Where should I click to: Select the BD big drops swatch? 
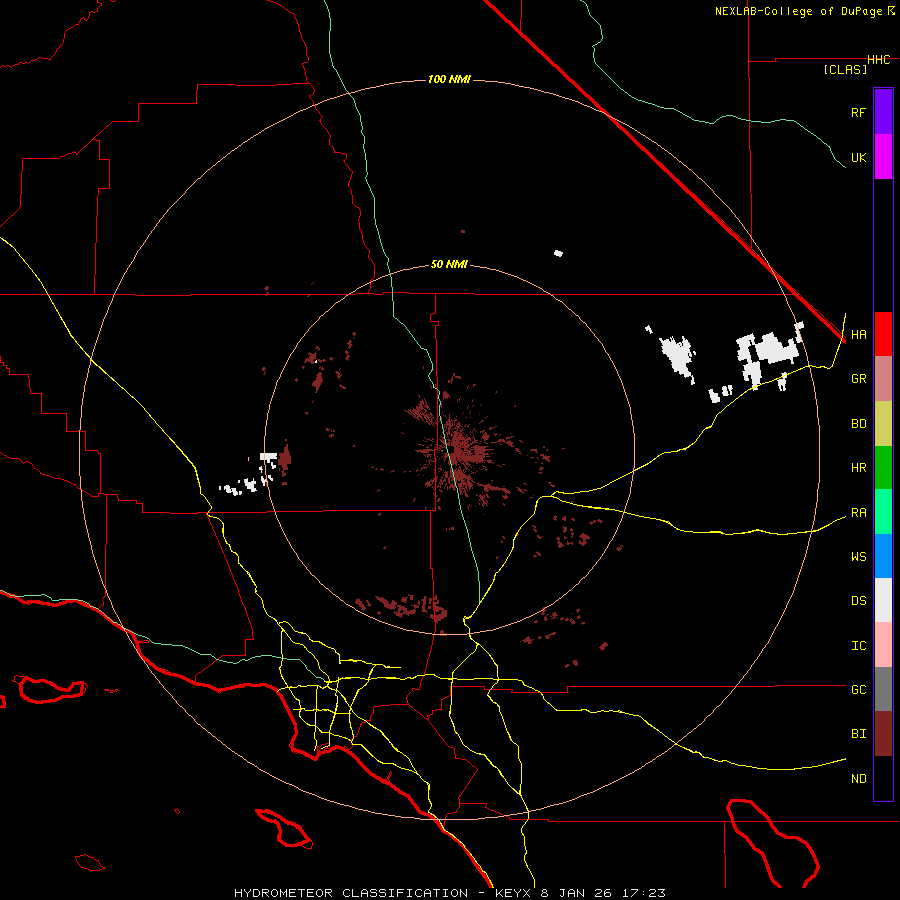[883, 424]
